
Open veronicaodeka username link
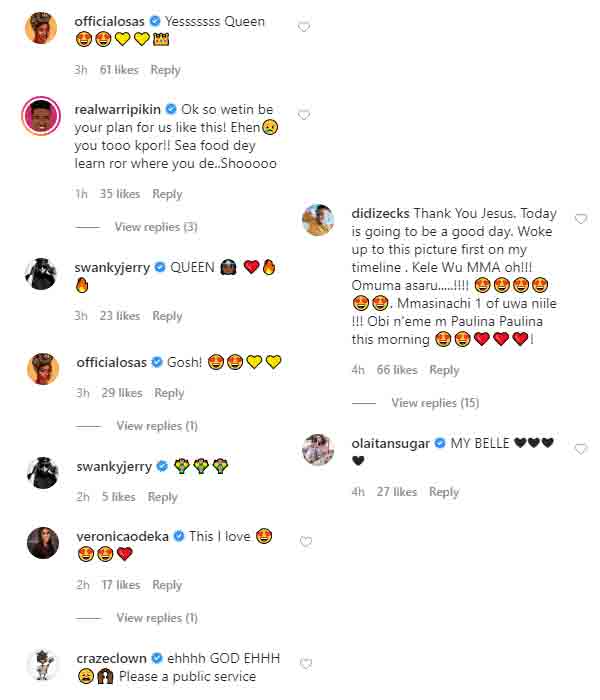click(122, 536)
